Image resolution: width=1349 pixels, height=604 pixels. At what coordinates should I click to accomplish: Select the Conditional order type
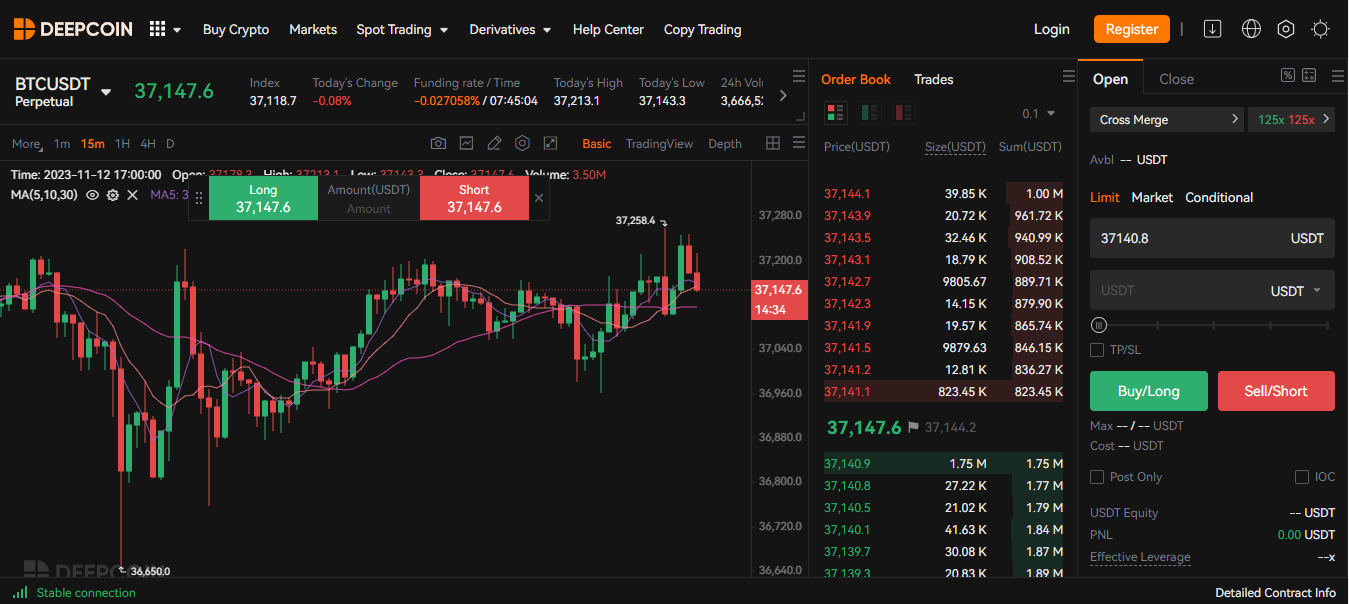(1219, 197)
